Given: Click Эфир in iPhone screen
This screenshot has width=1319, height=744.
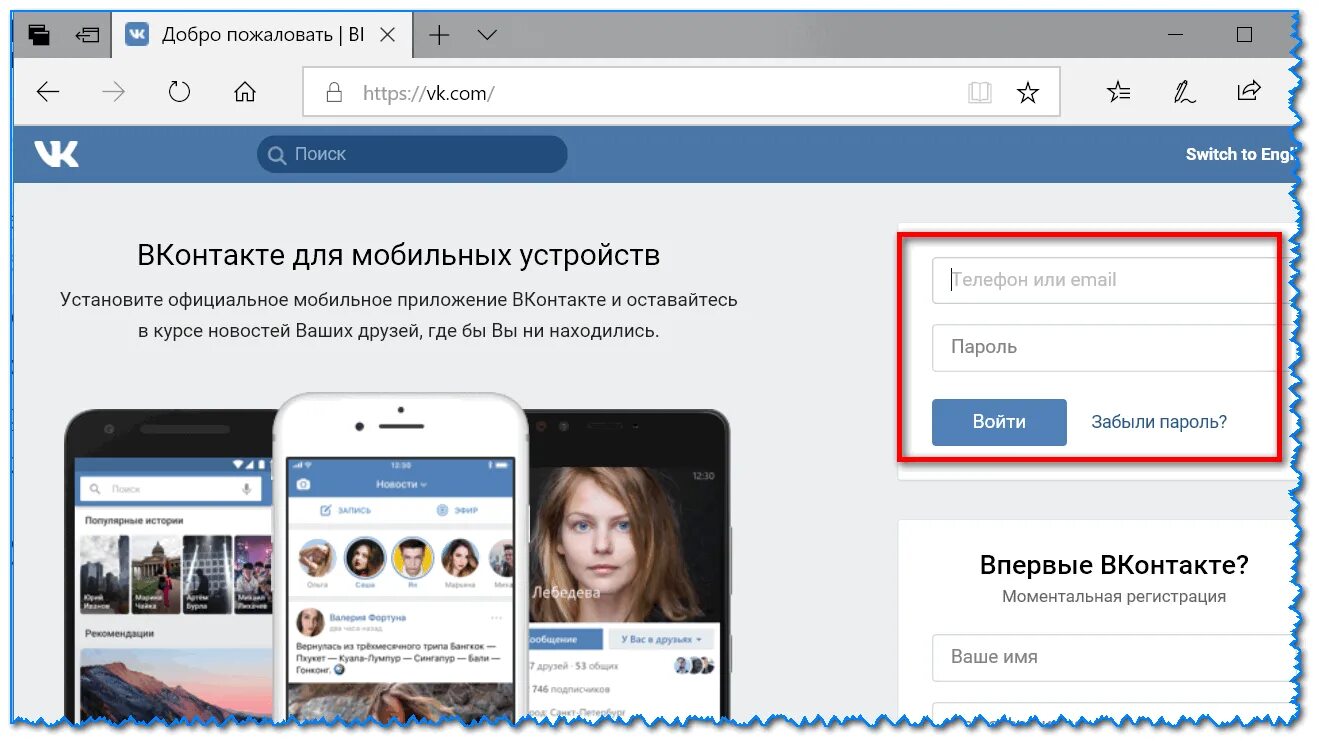Looking at the screenshot, I should [457, 510].
